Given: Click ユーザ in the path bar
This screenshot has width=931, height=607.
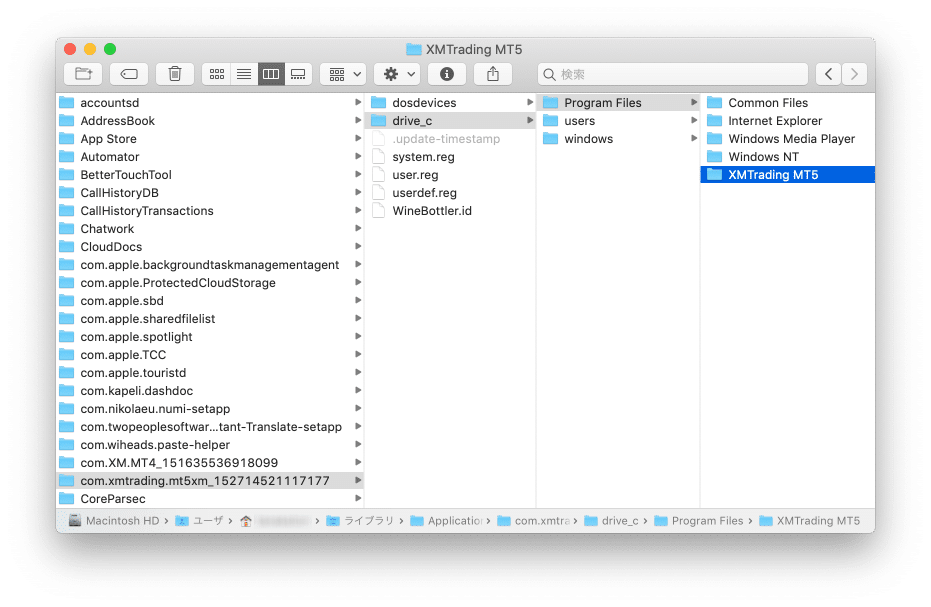Looking at the screenshot, I should tap(200, 521).
